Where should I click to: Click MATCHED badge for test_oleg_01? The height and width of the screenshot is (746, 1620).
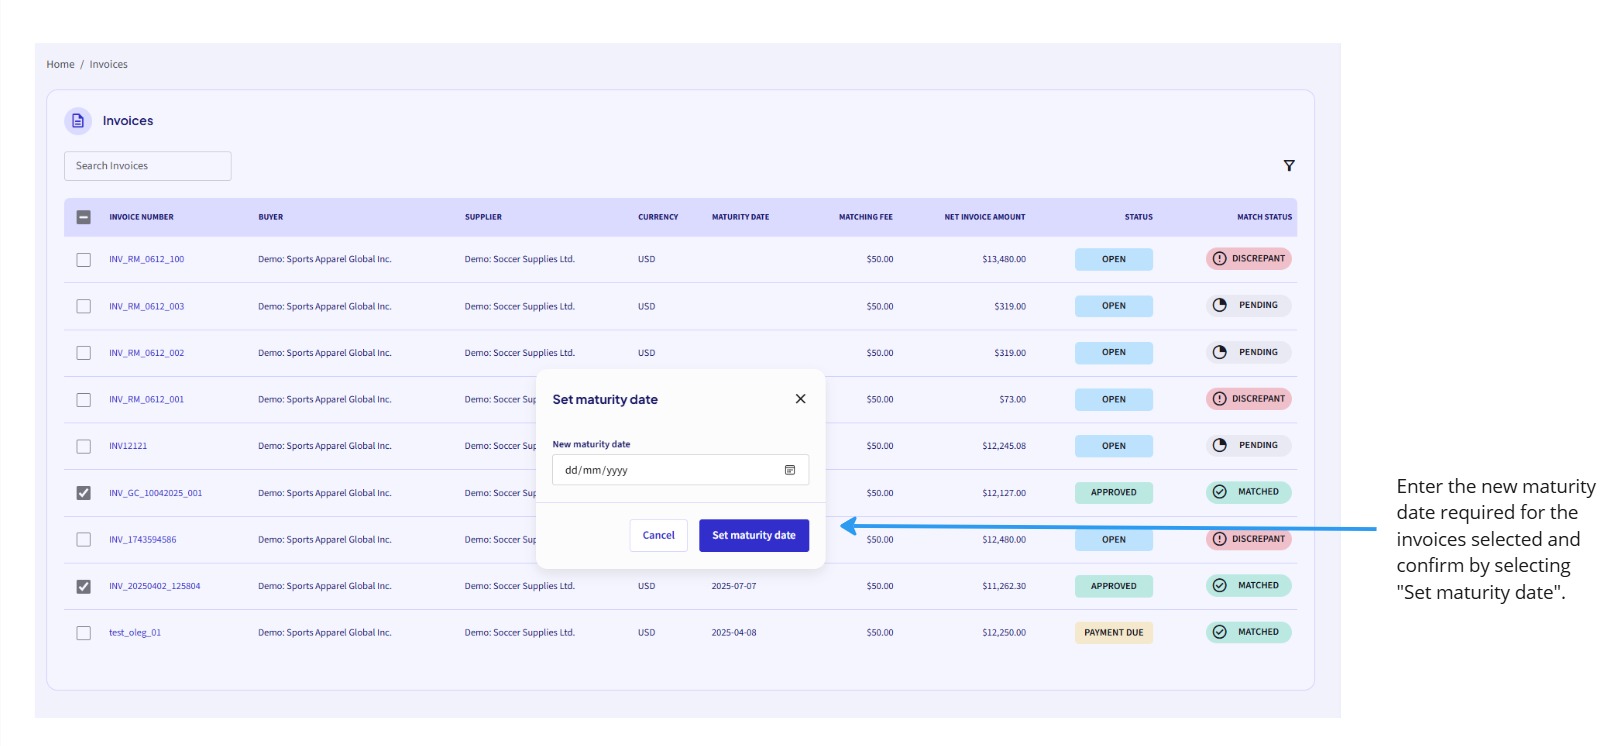[x=1249, y=632]
